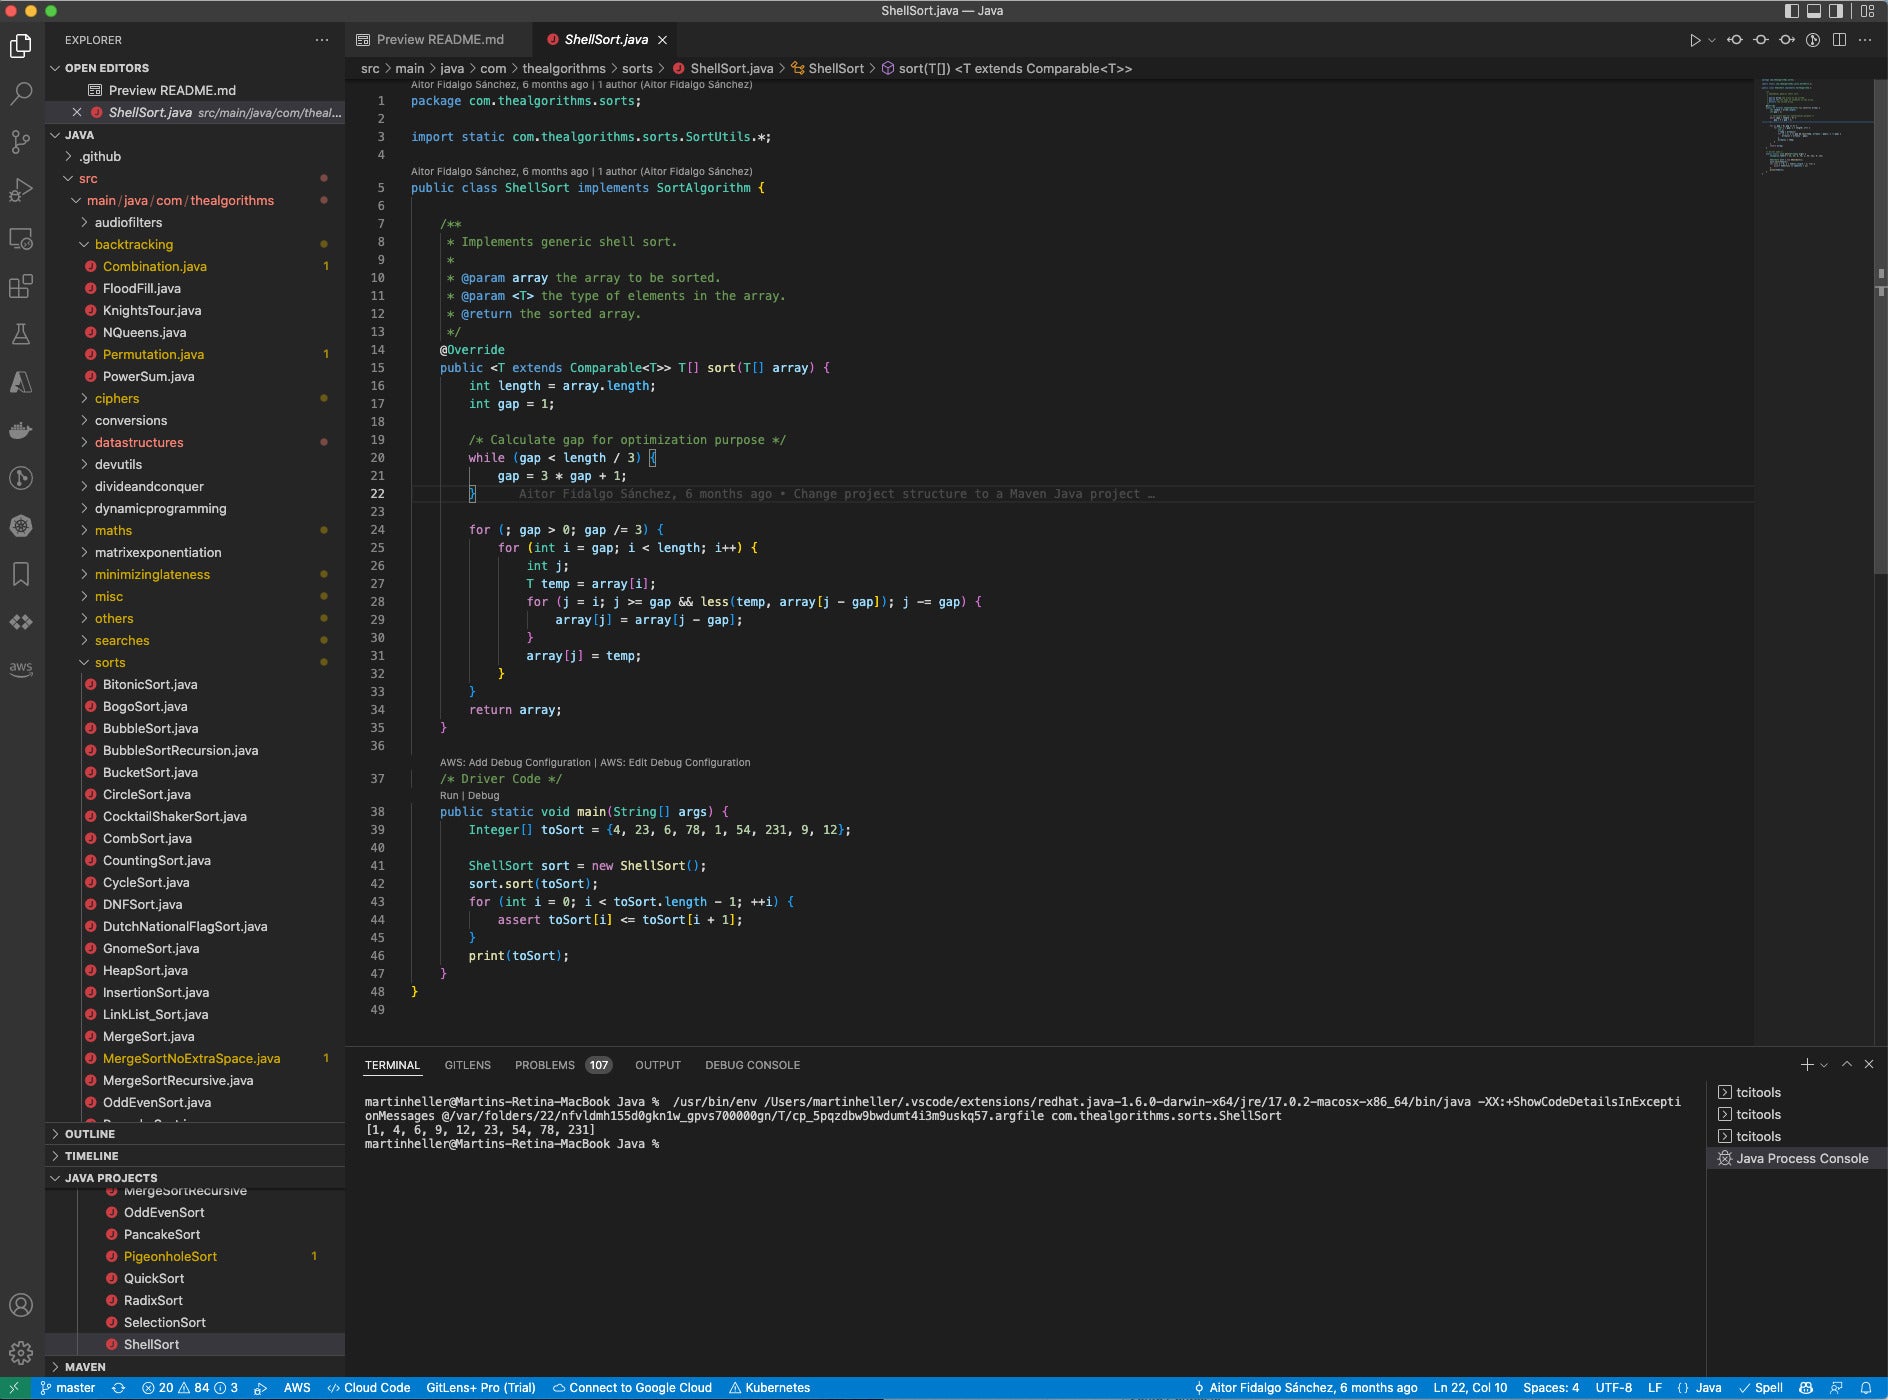Click AWS: Add Debug Configuration code lens
This screenshot has height=1400, width=1888.
515,762
